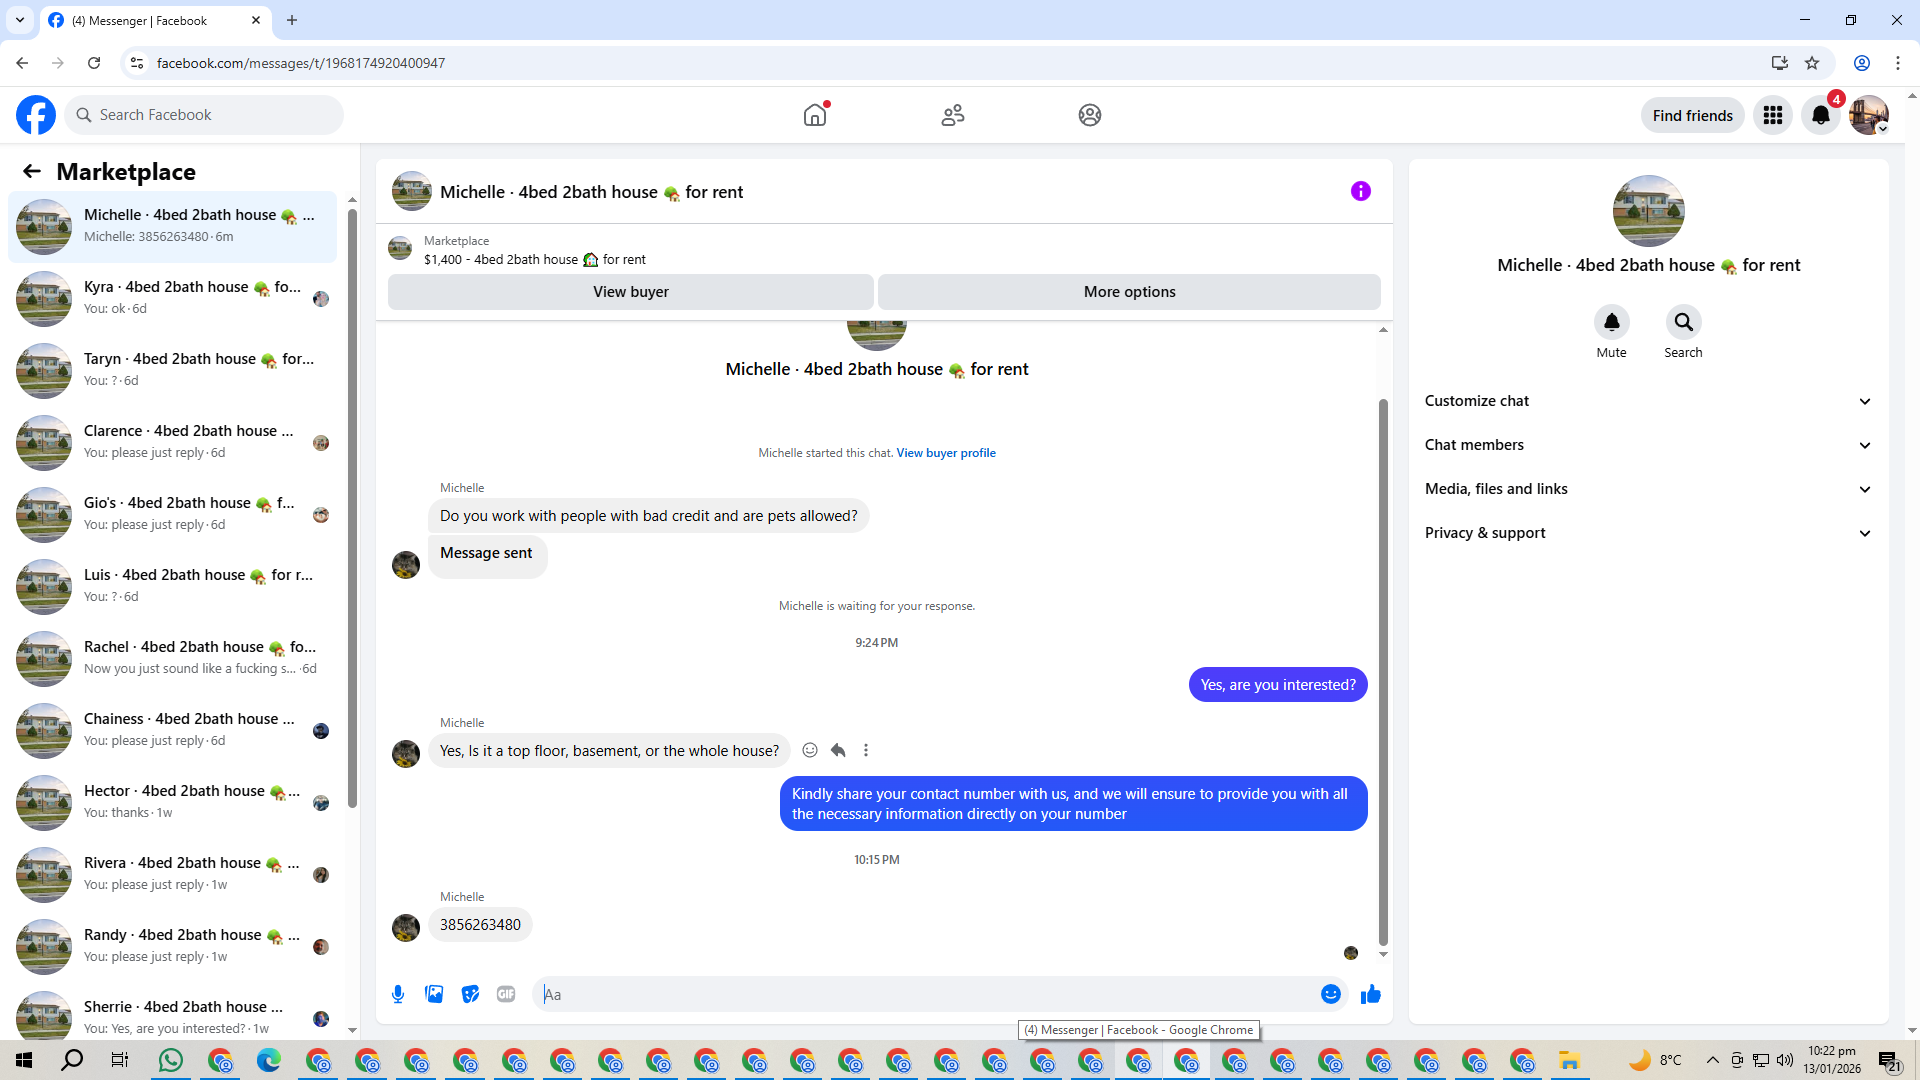
Task: Open the GIF picker icon
Action: 506,994
